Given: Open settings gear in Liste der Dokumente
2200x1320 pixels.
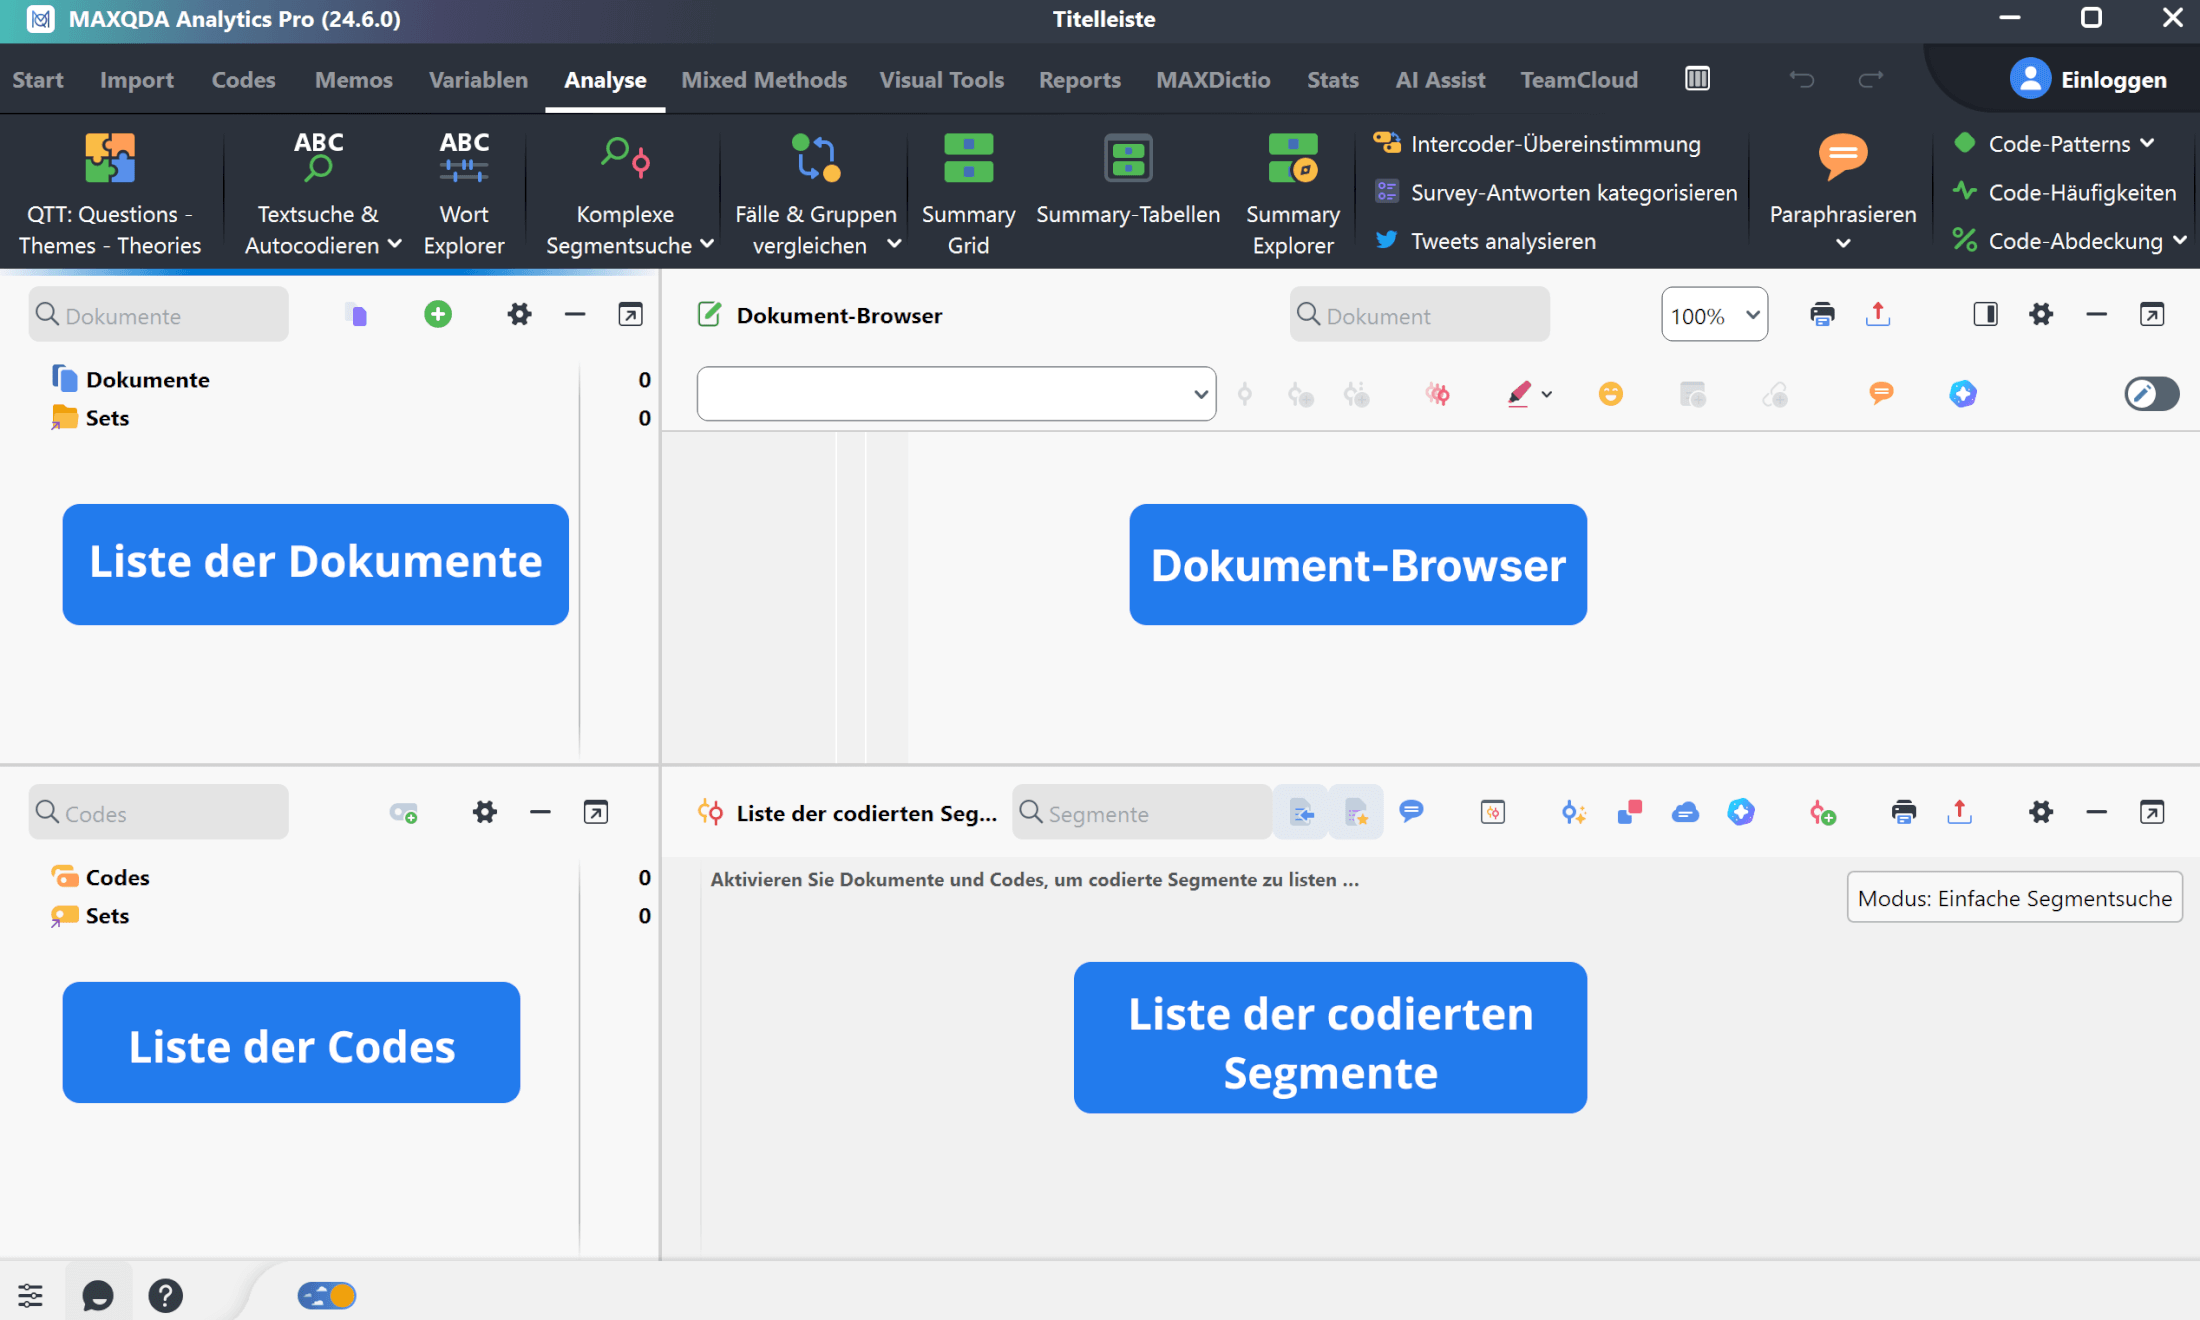Looking at the screenshot, I should pos(519,315).
